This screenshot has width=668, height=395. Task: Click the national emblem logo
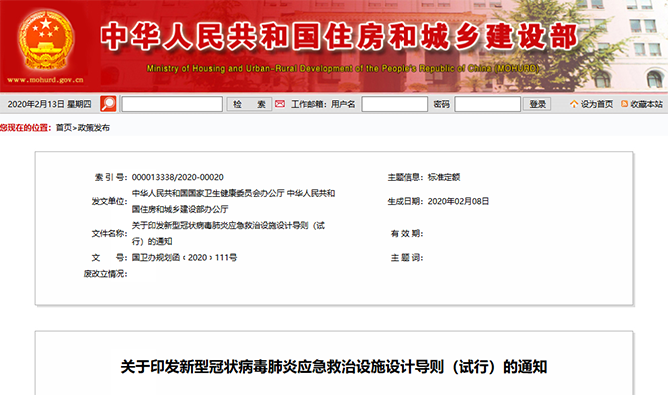click(x=46, y=40)
